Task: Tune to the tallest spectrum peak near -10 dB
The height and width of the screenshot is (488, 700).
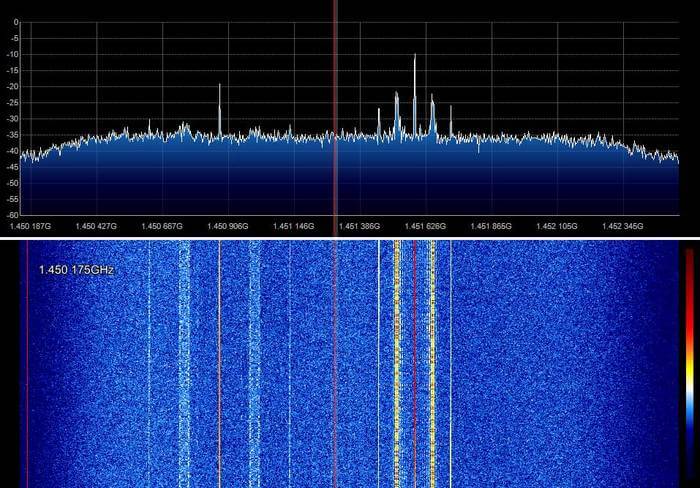Action: pos(415,94)
